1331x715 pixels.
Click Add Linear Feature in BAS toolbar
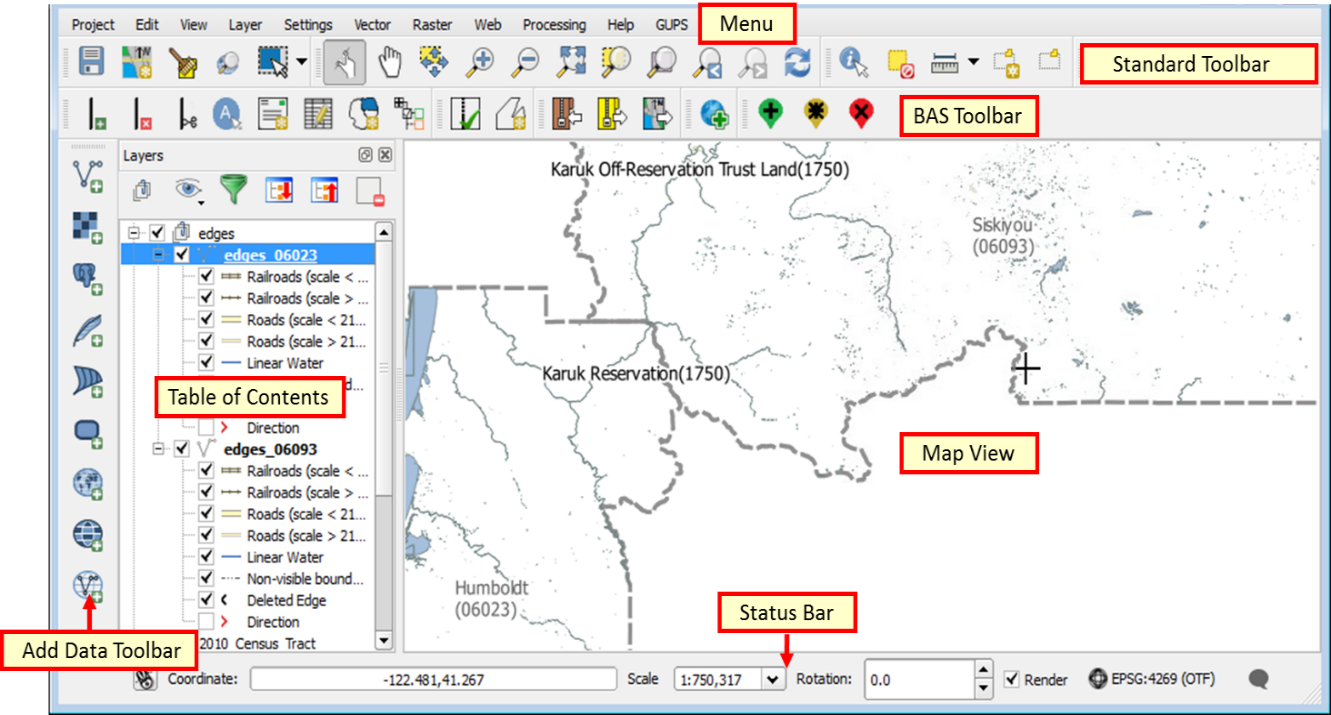click(x=95, y=114)
